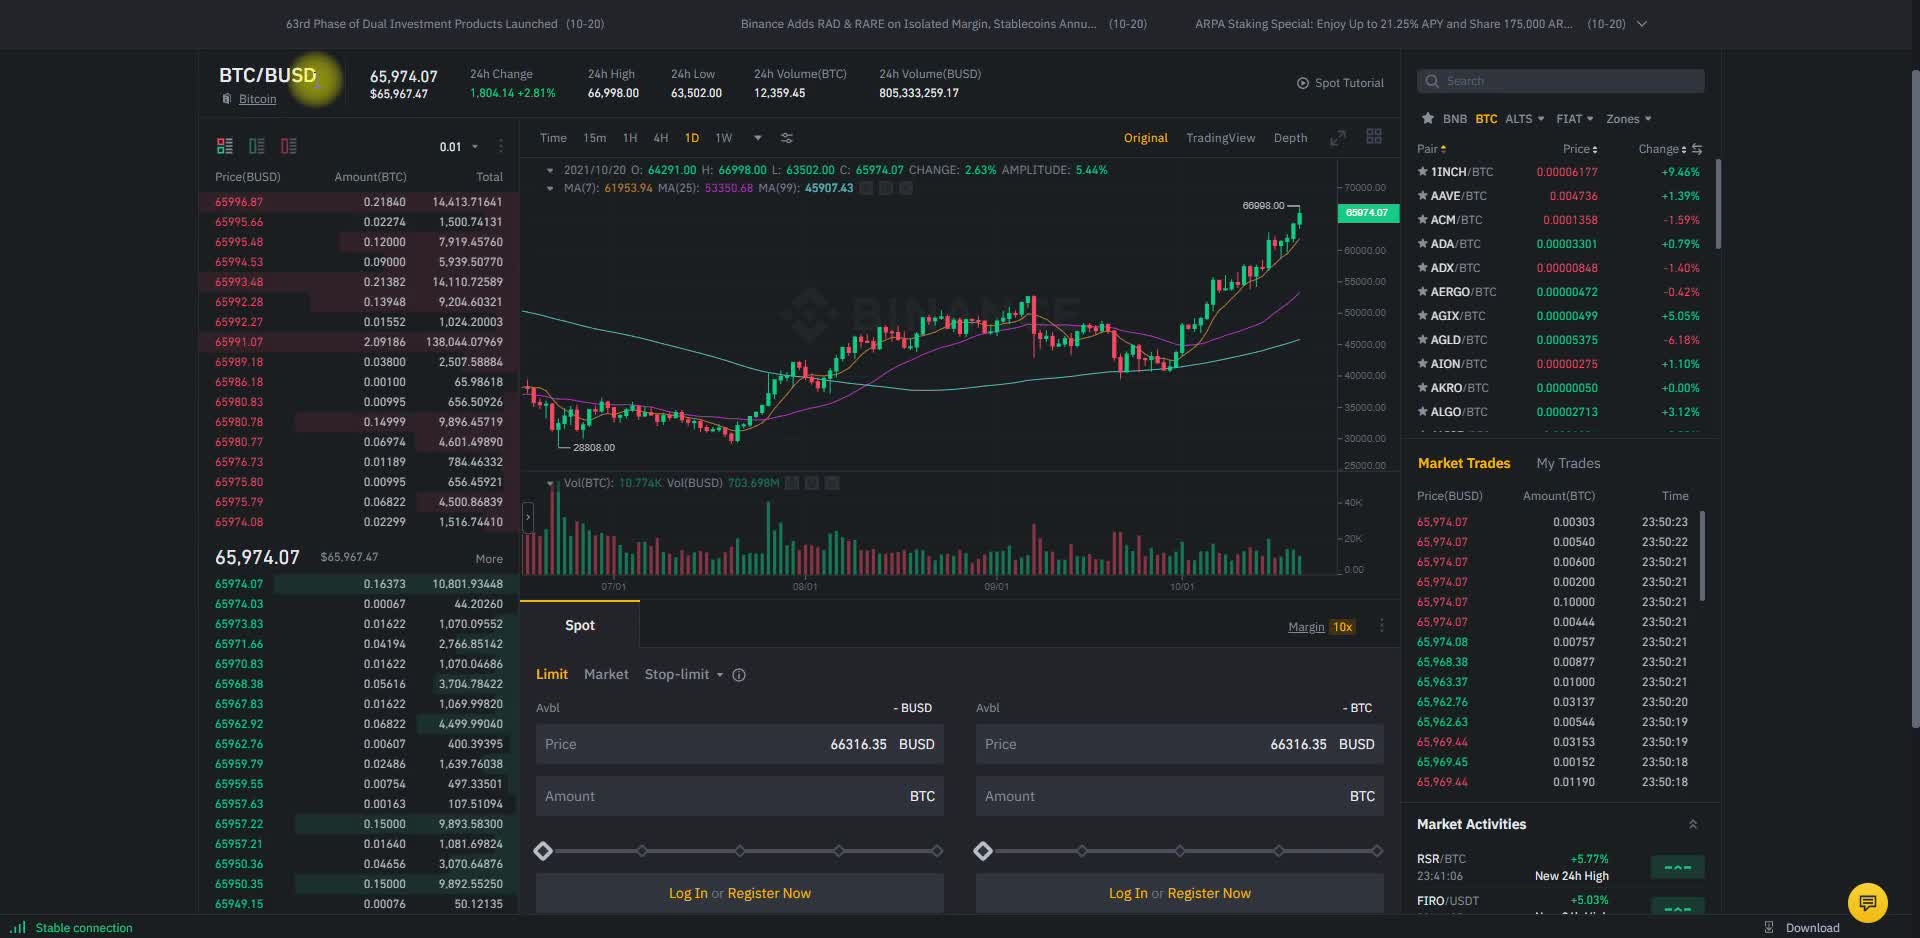Open the 0.01 price grouping dropdown
The width and height of the screenshot is (1920, 938).
(459, 147)
